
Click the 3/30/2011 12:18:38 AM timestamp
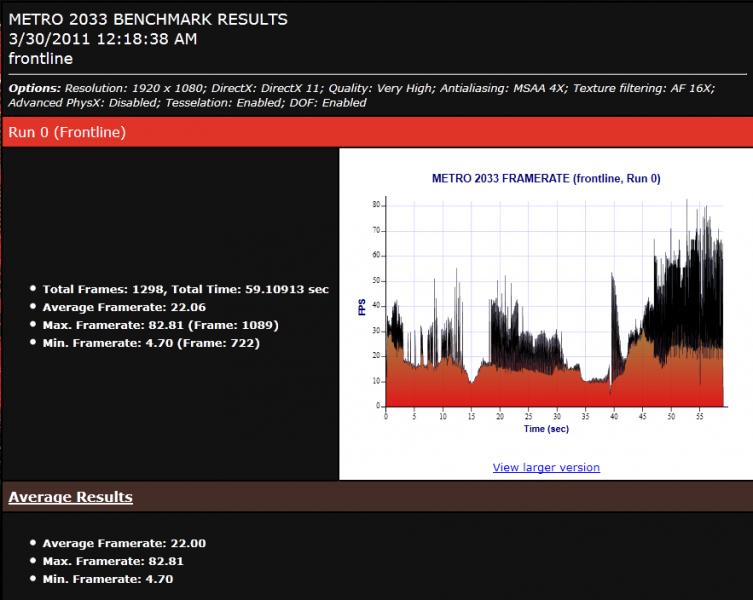pyautogui.click(x=103, y=39)
